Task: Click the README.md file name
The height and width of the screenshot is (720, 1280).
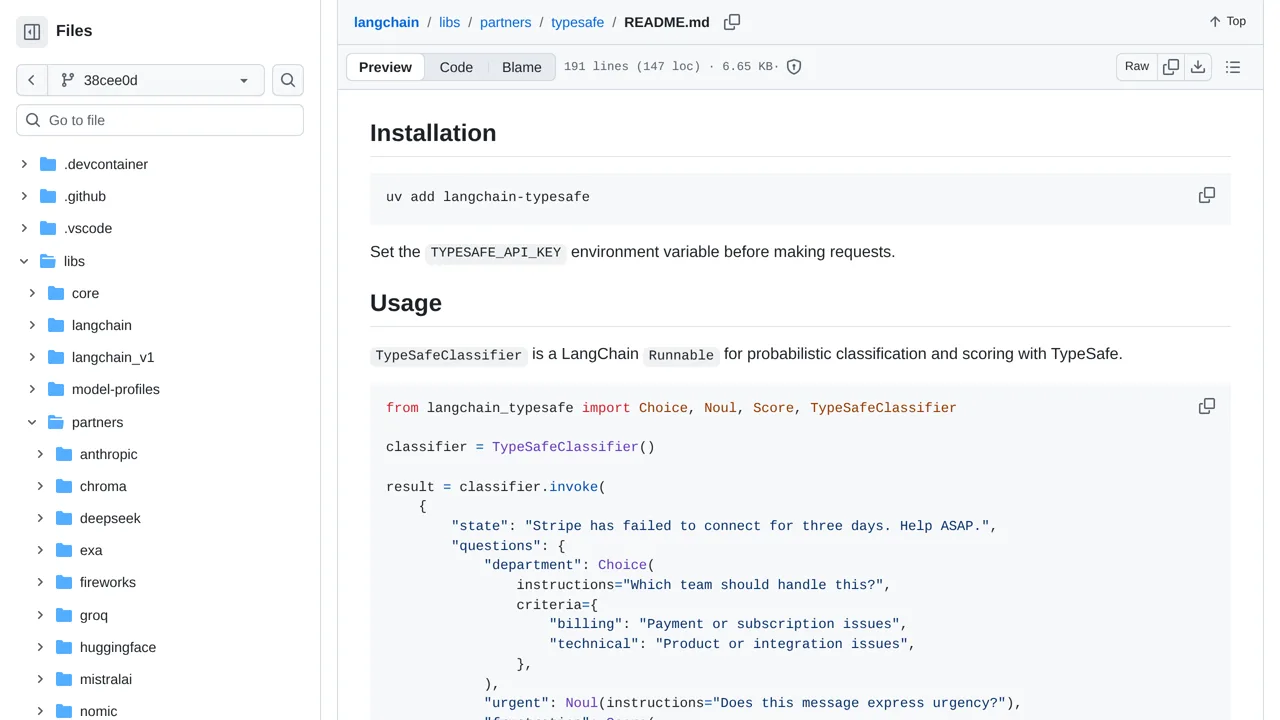Action: point(667,22)
